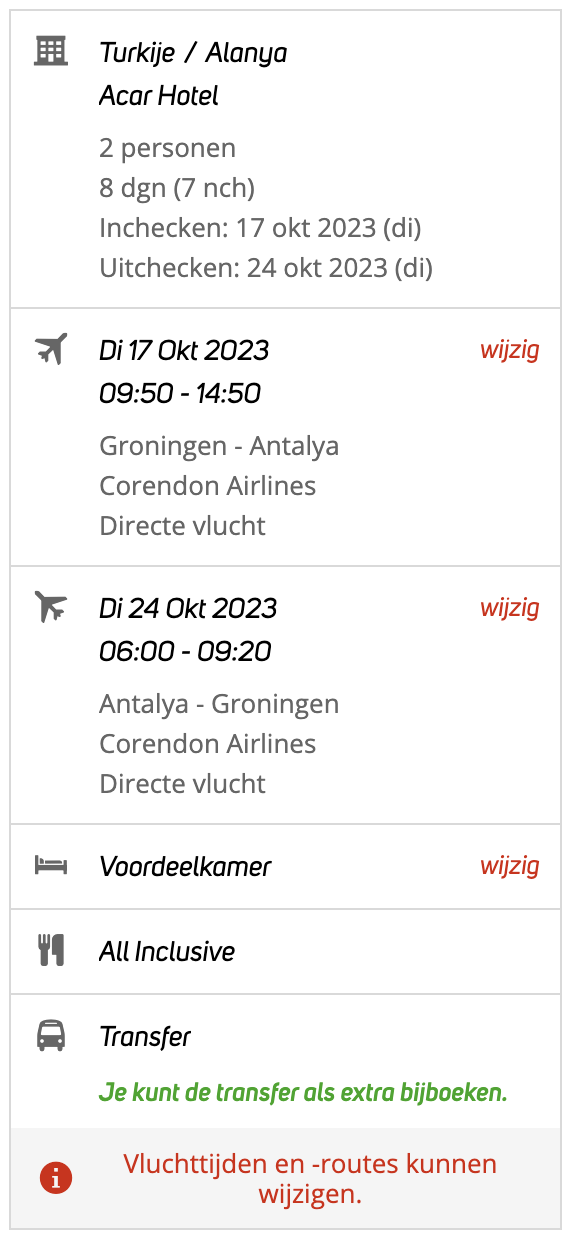578x1242 pixels.
Task: Change the Voordeelkamer room via wijzig
Action: pyautogui.click(x=510, y=866)
